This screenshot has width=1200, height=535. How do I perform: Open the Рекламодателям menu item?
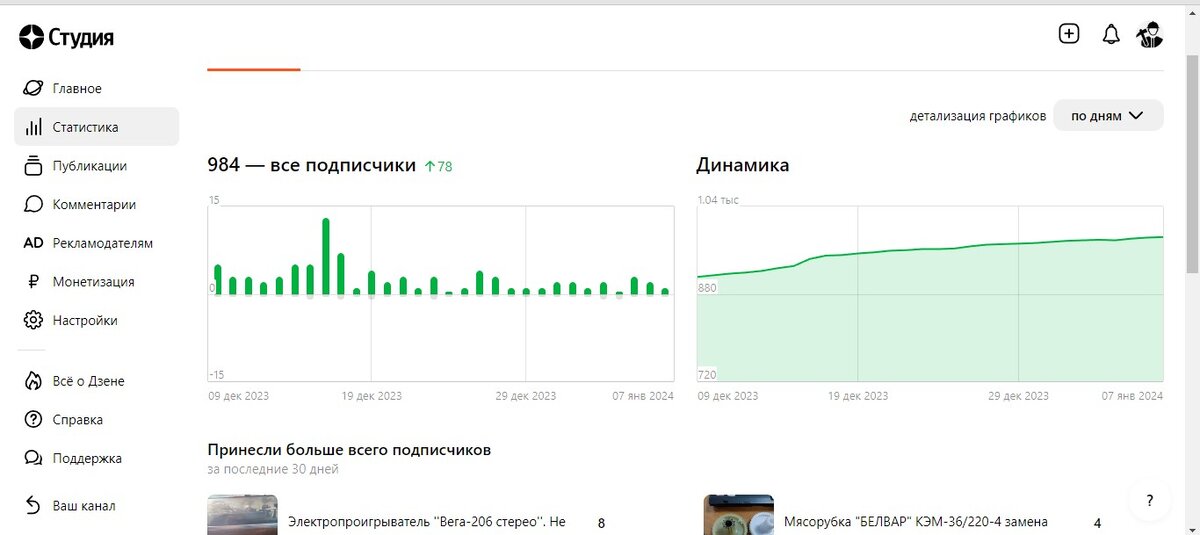103,243
